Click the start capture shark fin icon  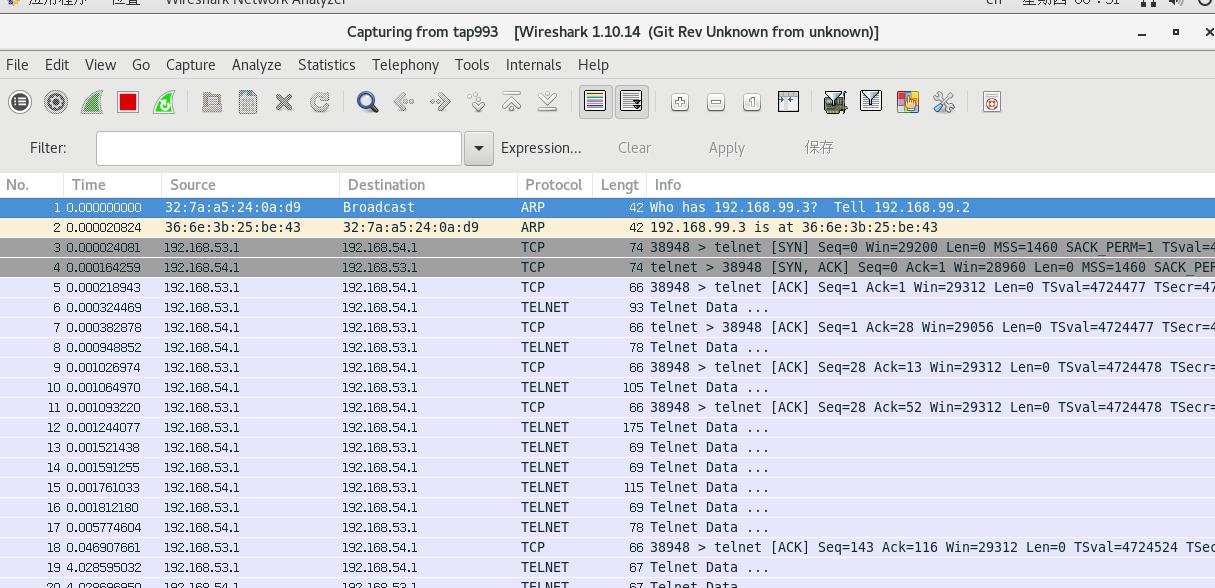(92, 102)
